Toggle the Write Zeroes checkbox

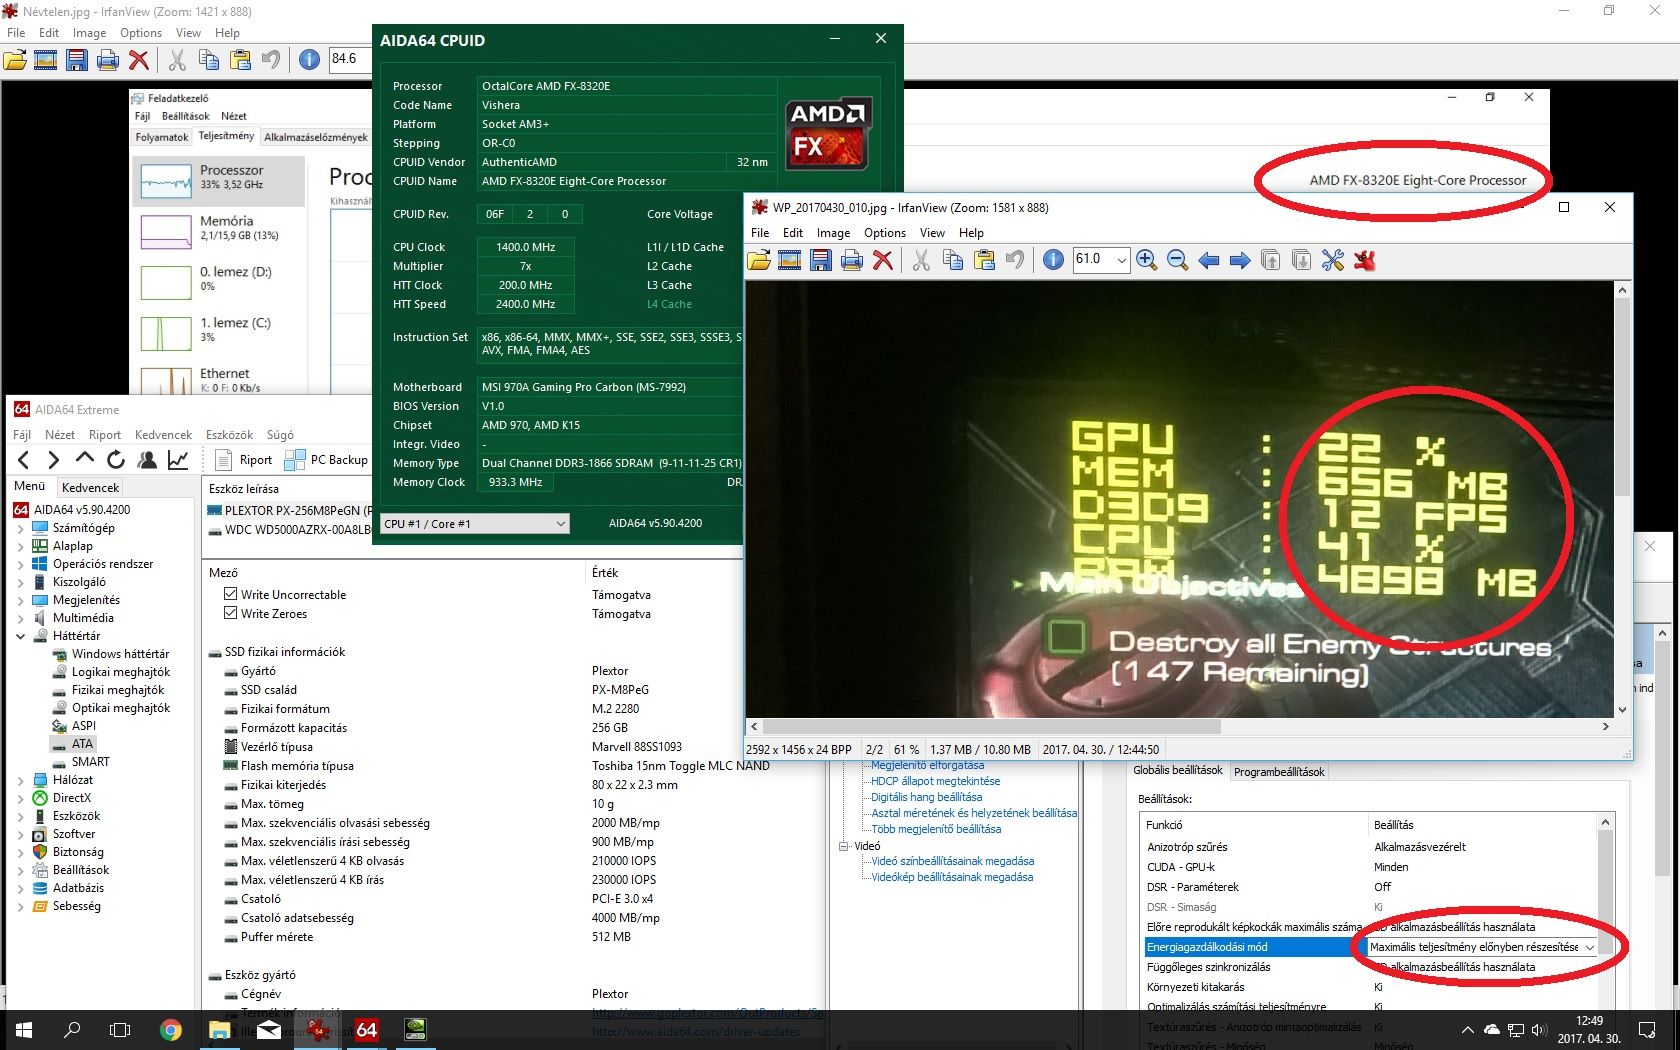click(231, 613)
